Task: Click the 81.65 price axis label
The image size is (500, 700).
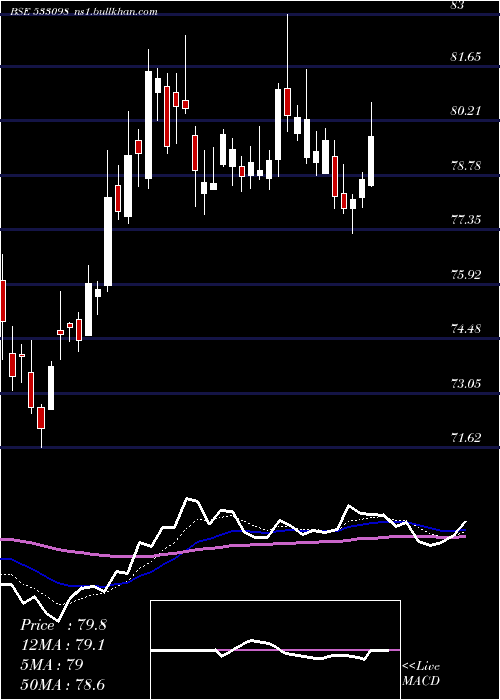Action: 466,57
